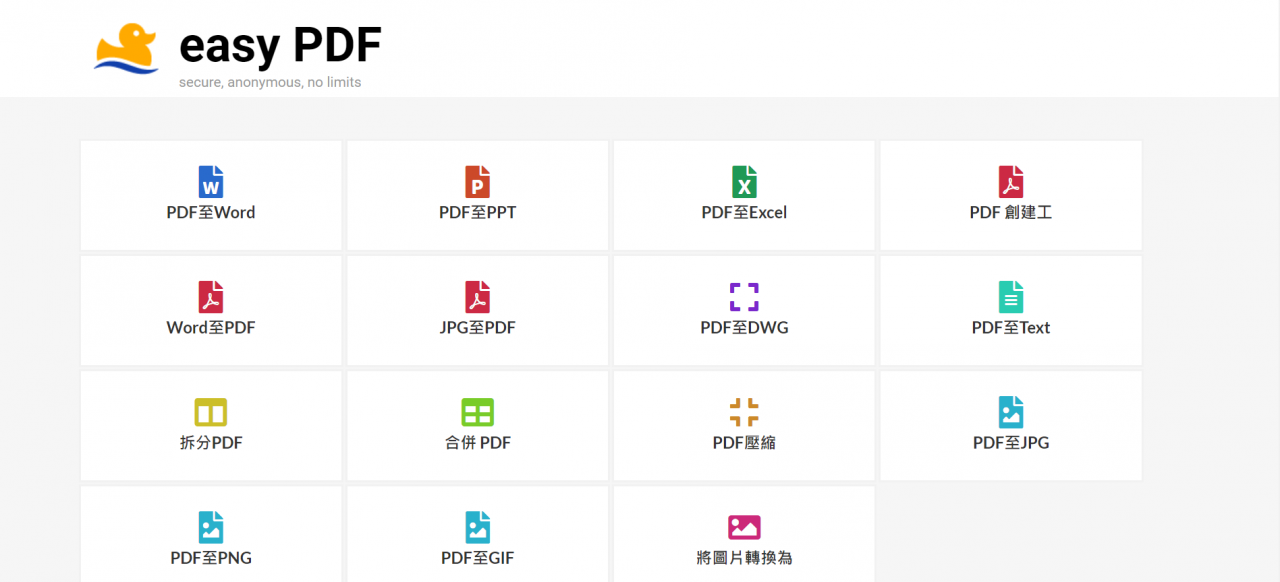The image size is (1280, 582).
Task: Open the PDF至Word converter card
Action: pos(210,195)
